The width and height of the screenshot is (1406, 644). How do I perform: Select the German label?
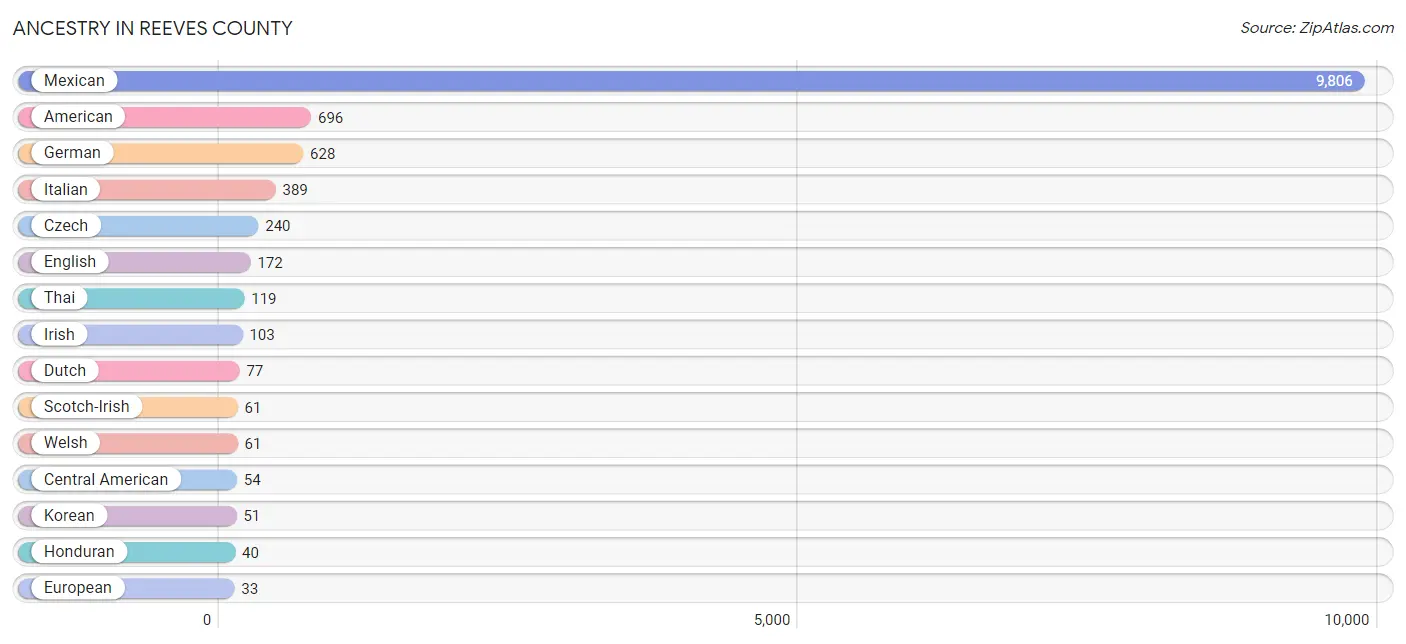coord(72,153)
